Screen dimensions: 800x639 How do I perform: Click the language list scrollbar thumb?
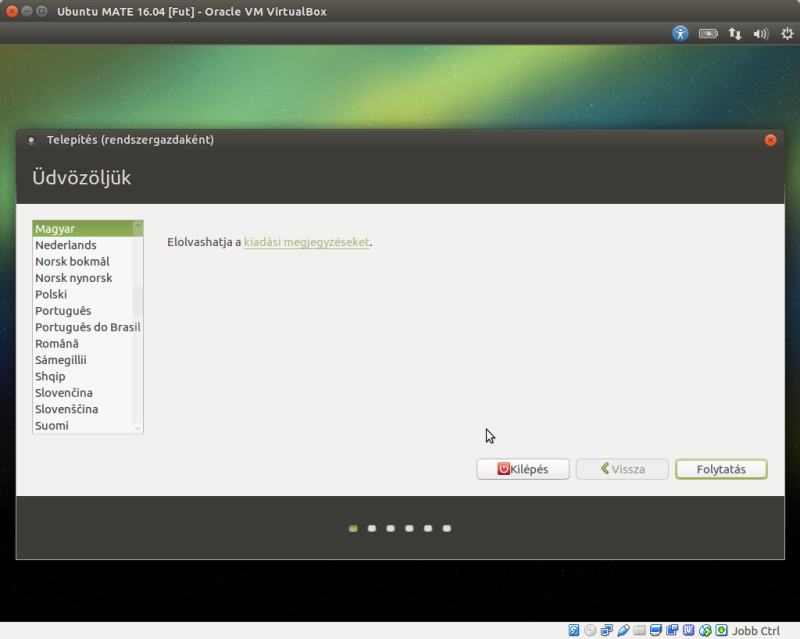point(138,302)
